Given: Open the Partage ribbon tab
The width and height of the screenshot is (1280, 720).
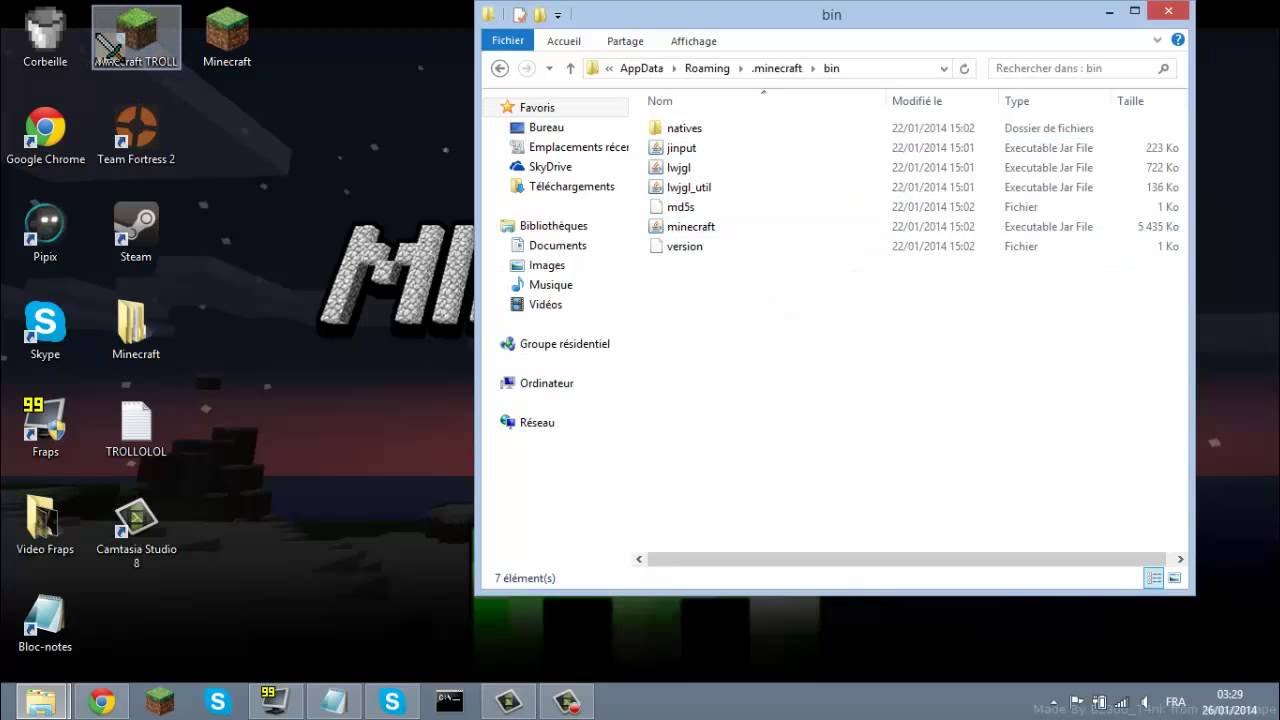Looking at the screenshot, I should click(x=625, y=41).
